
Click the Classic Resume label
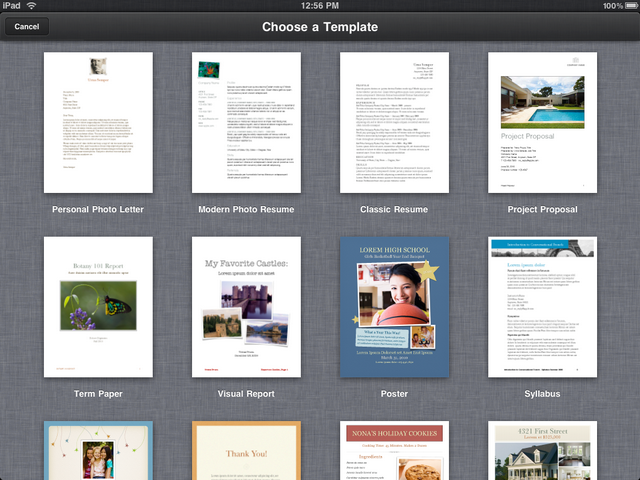tap(394, 209)
